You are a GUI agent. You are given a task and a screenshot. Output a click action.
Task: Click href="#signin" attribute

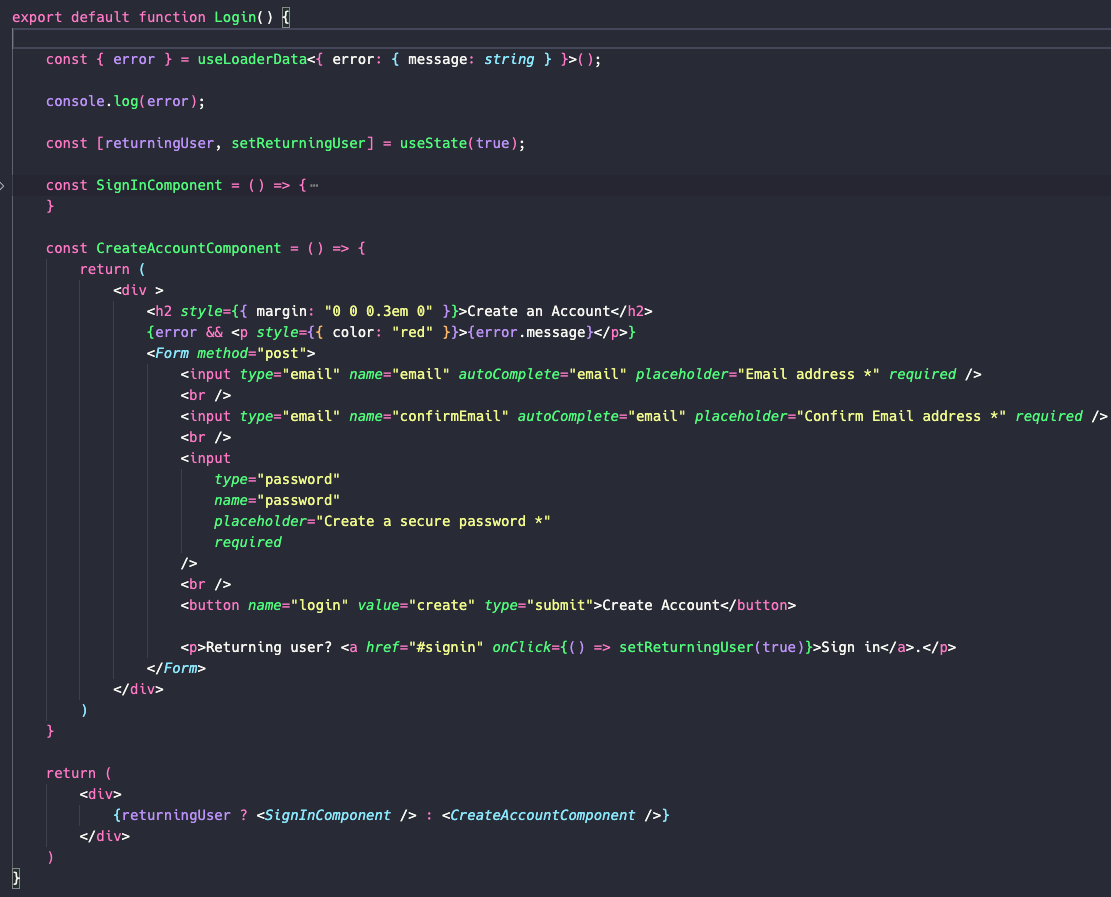(x=424, y=648)
